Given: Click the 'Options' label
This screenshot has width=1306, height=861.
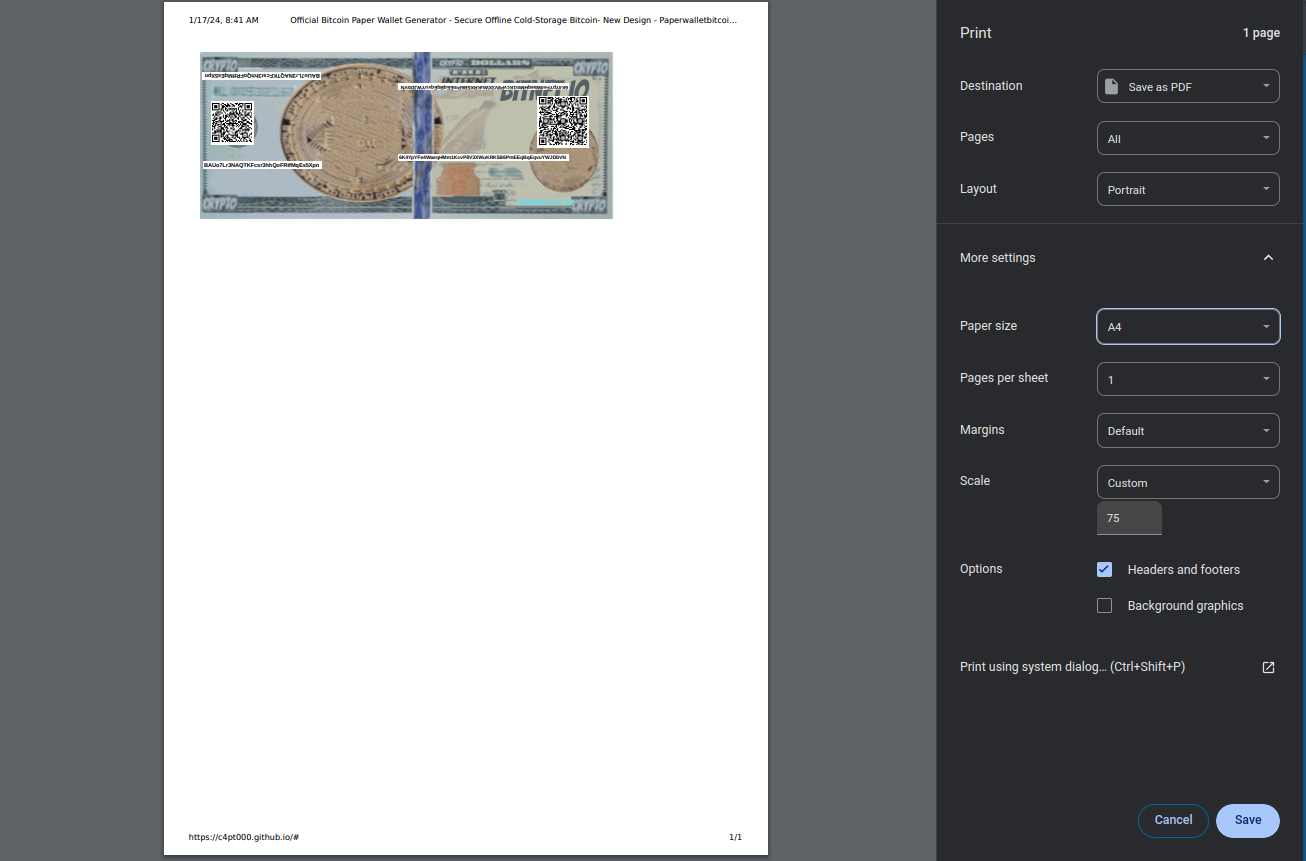Looking at the screenshot, I should tap(981, 569).
